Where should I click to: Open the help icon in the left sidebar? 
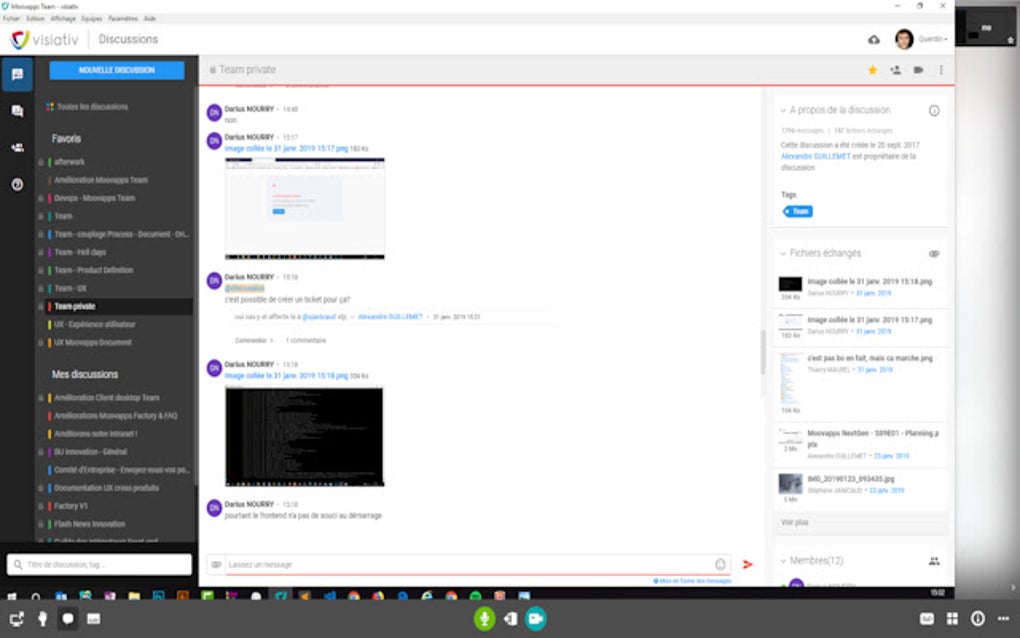pyautogui.click(x=16, y=183)
